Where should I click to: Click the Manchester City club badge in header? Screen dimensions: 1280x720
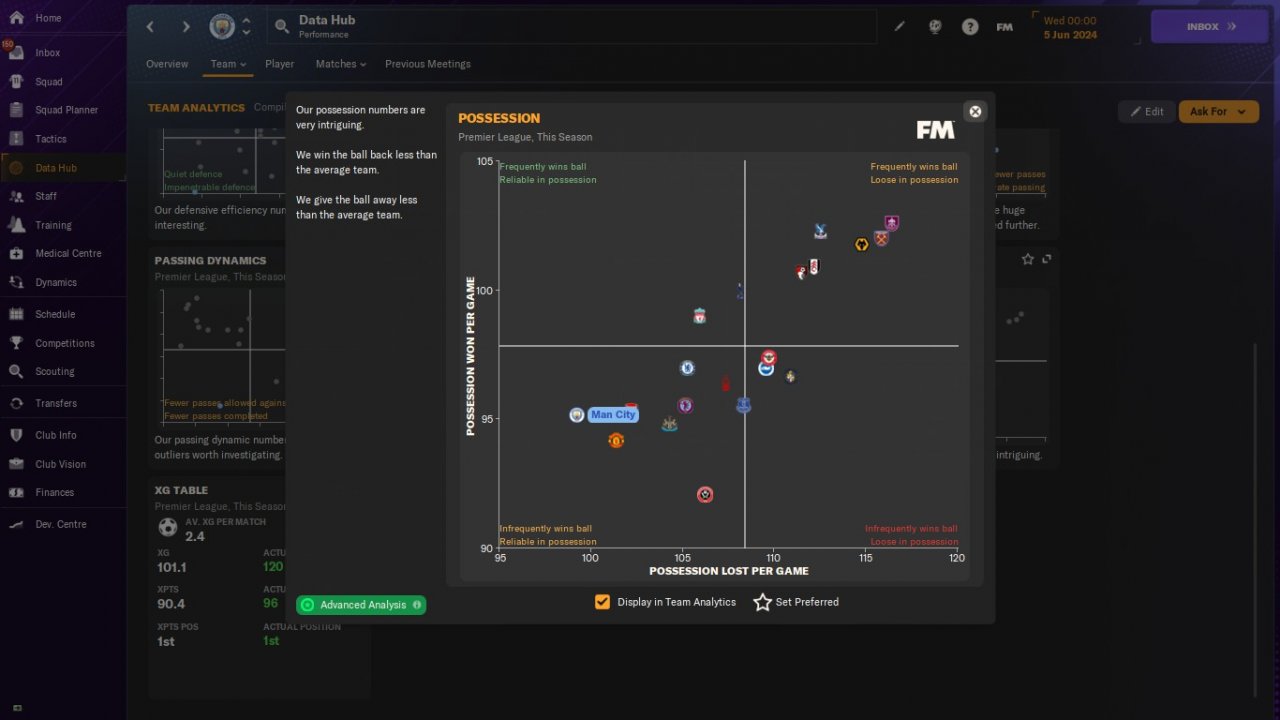(x=222, y=27)
